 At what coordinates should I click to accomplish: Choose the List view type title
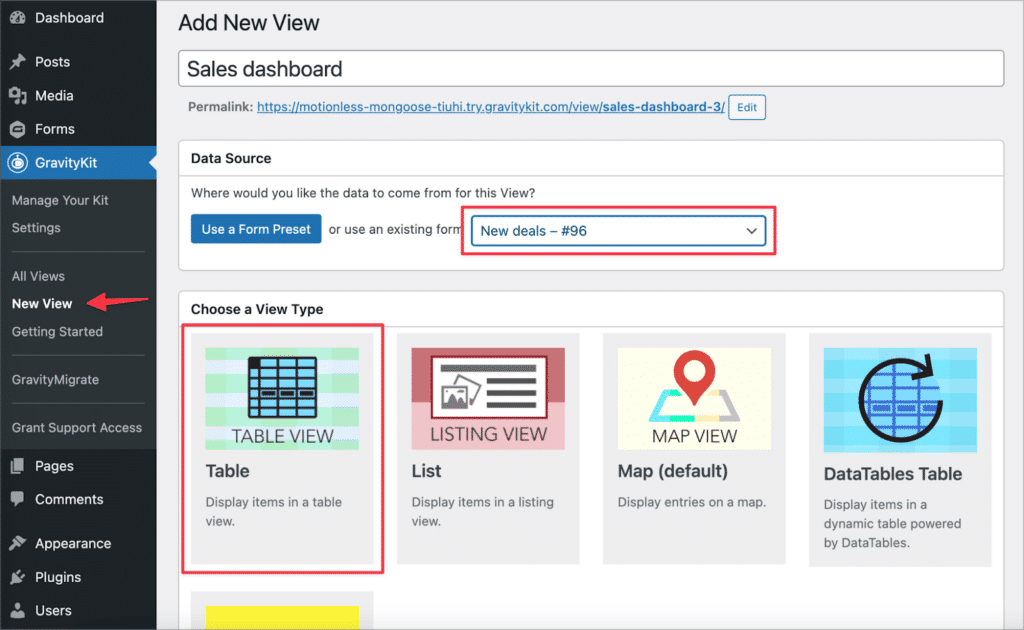click(426, 471)
